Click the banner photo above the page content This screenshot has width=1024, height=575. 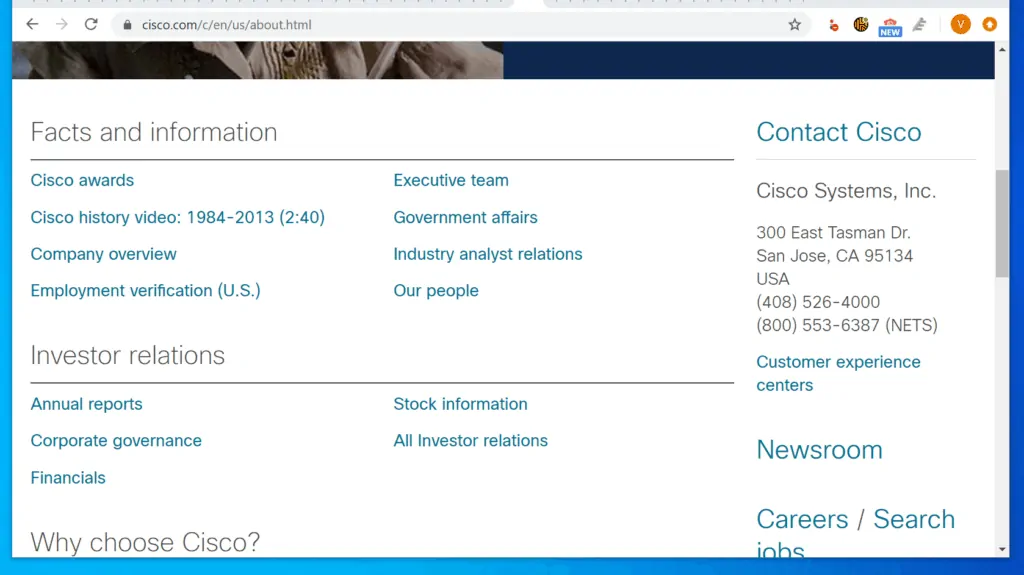(257, 60)
